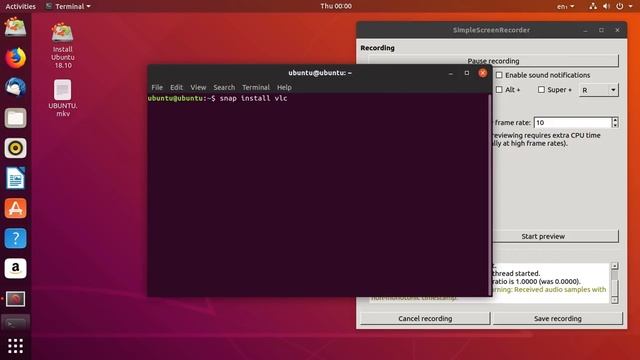Open the terminal Help menu
640x360 pixels.
284,87
